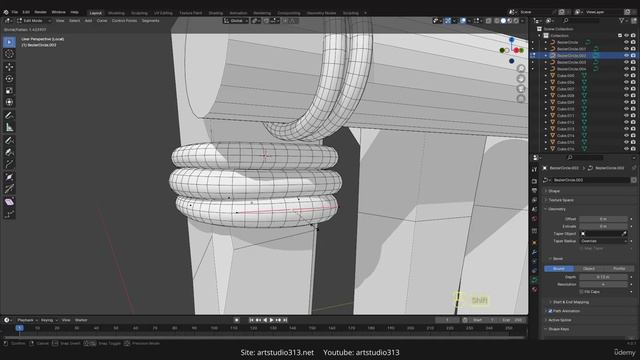Pick the Scale tool
Image resolution: width=640 pixels, height=360 pixels.
click(9, 91)
